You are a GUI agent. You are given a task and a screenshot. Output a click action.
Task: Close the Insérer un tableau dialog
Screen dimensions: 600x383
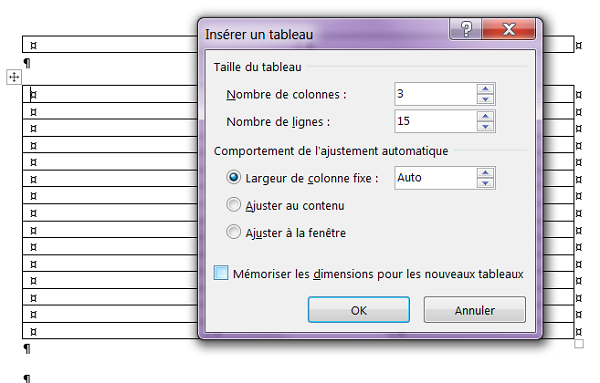click(509, 29)
